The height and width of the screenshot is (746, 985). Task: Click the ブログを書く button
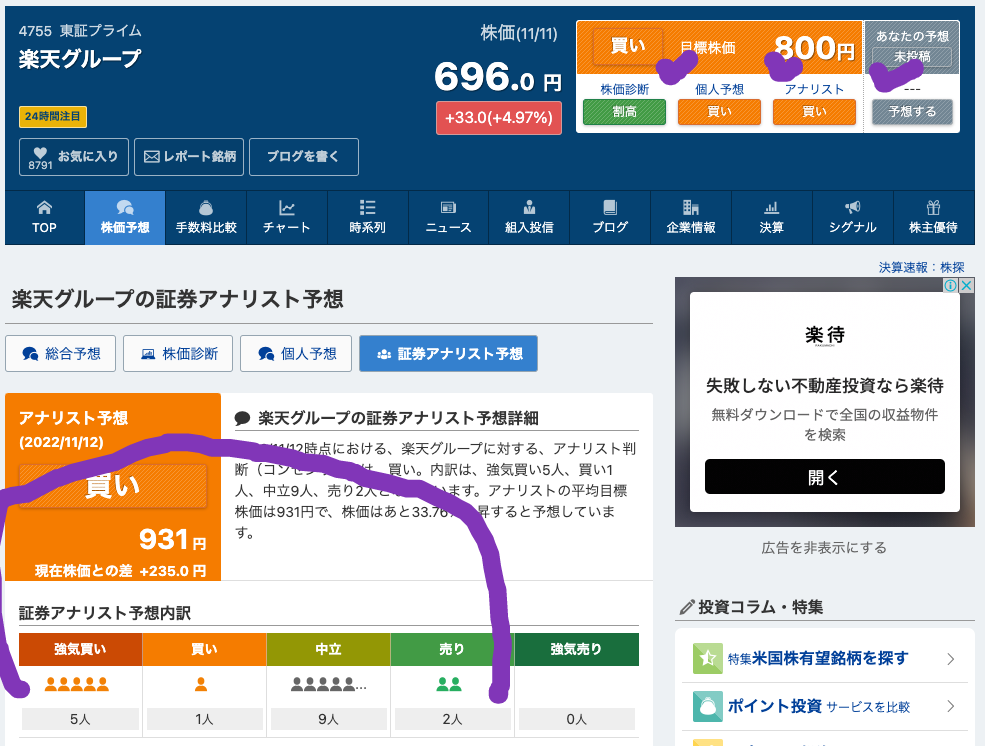point(304,157)
